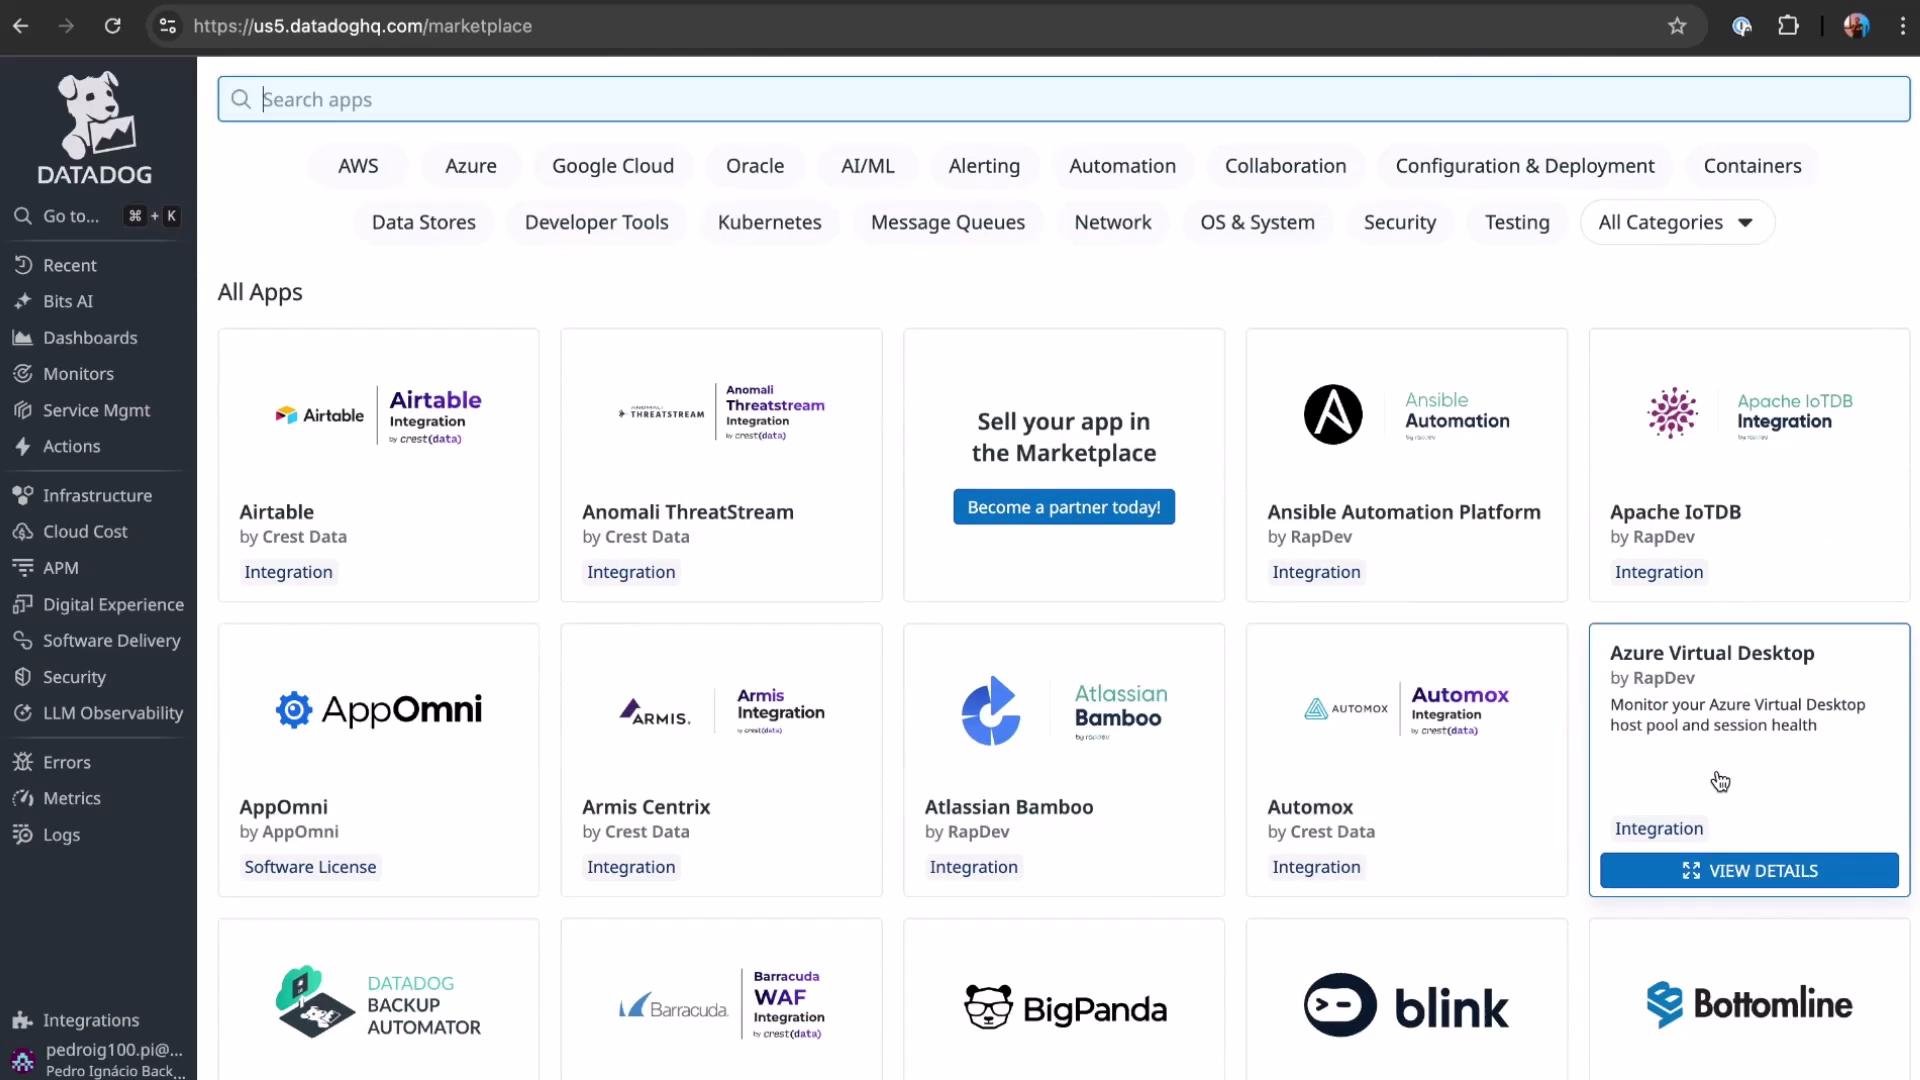Image resolution: width=1920 pixels, height=1080 pixels.
Task: Filter by the Google Cloud category
Action: click(x=613, y=166)
